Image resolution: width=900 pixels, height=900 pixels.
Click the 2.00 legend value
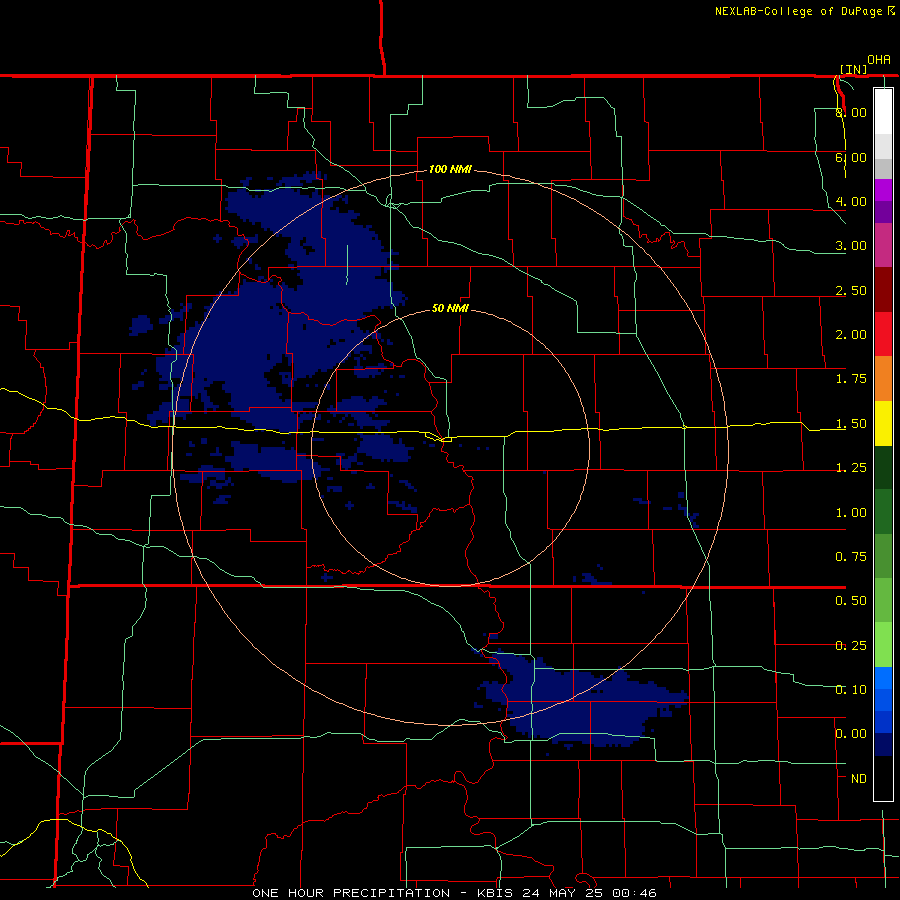pos(851,335)
